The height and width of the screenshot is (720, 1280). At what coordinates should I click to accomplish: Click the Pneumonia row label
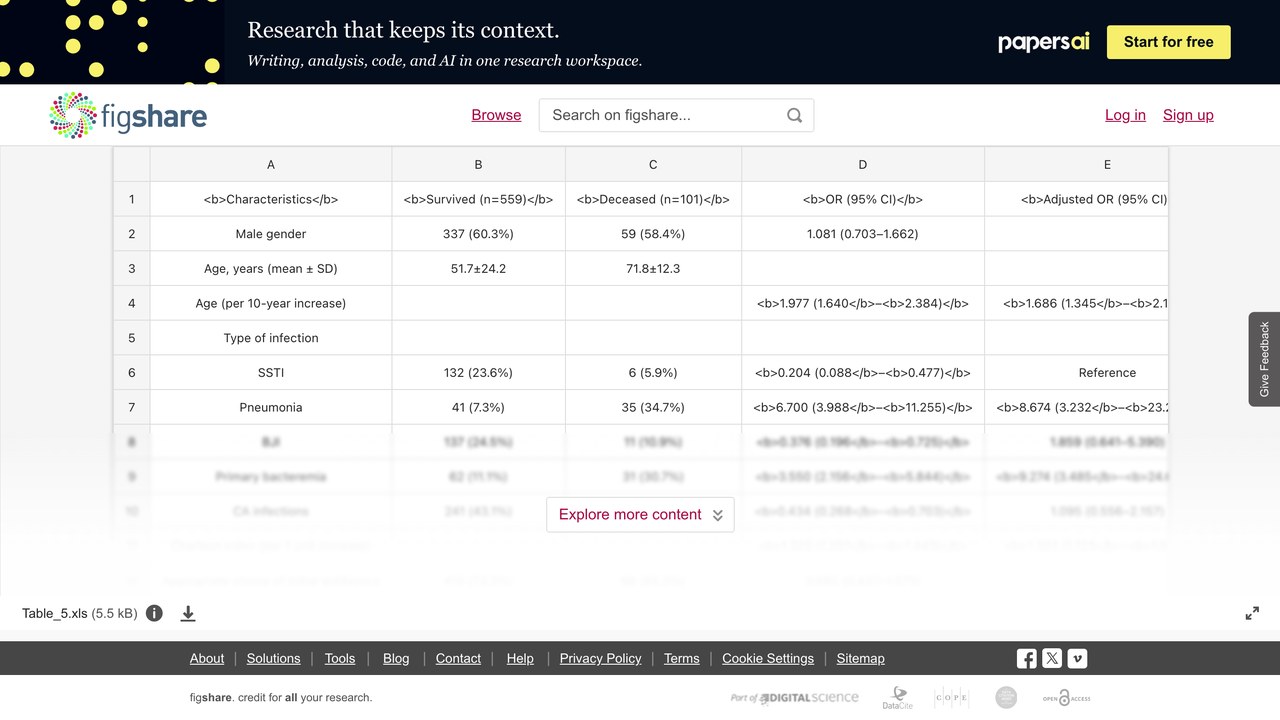pyautogui.click(x=271, y=407)
